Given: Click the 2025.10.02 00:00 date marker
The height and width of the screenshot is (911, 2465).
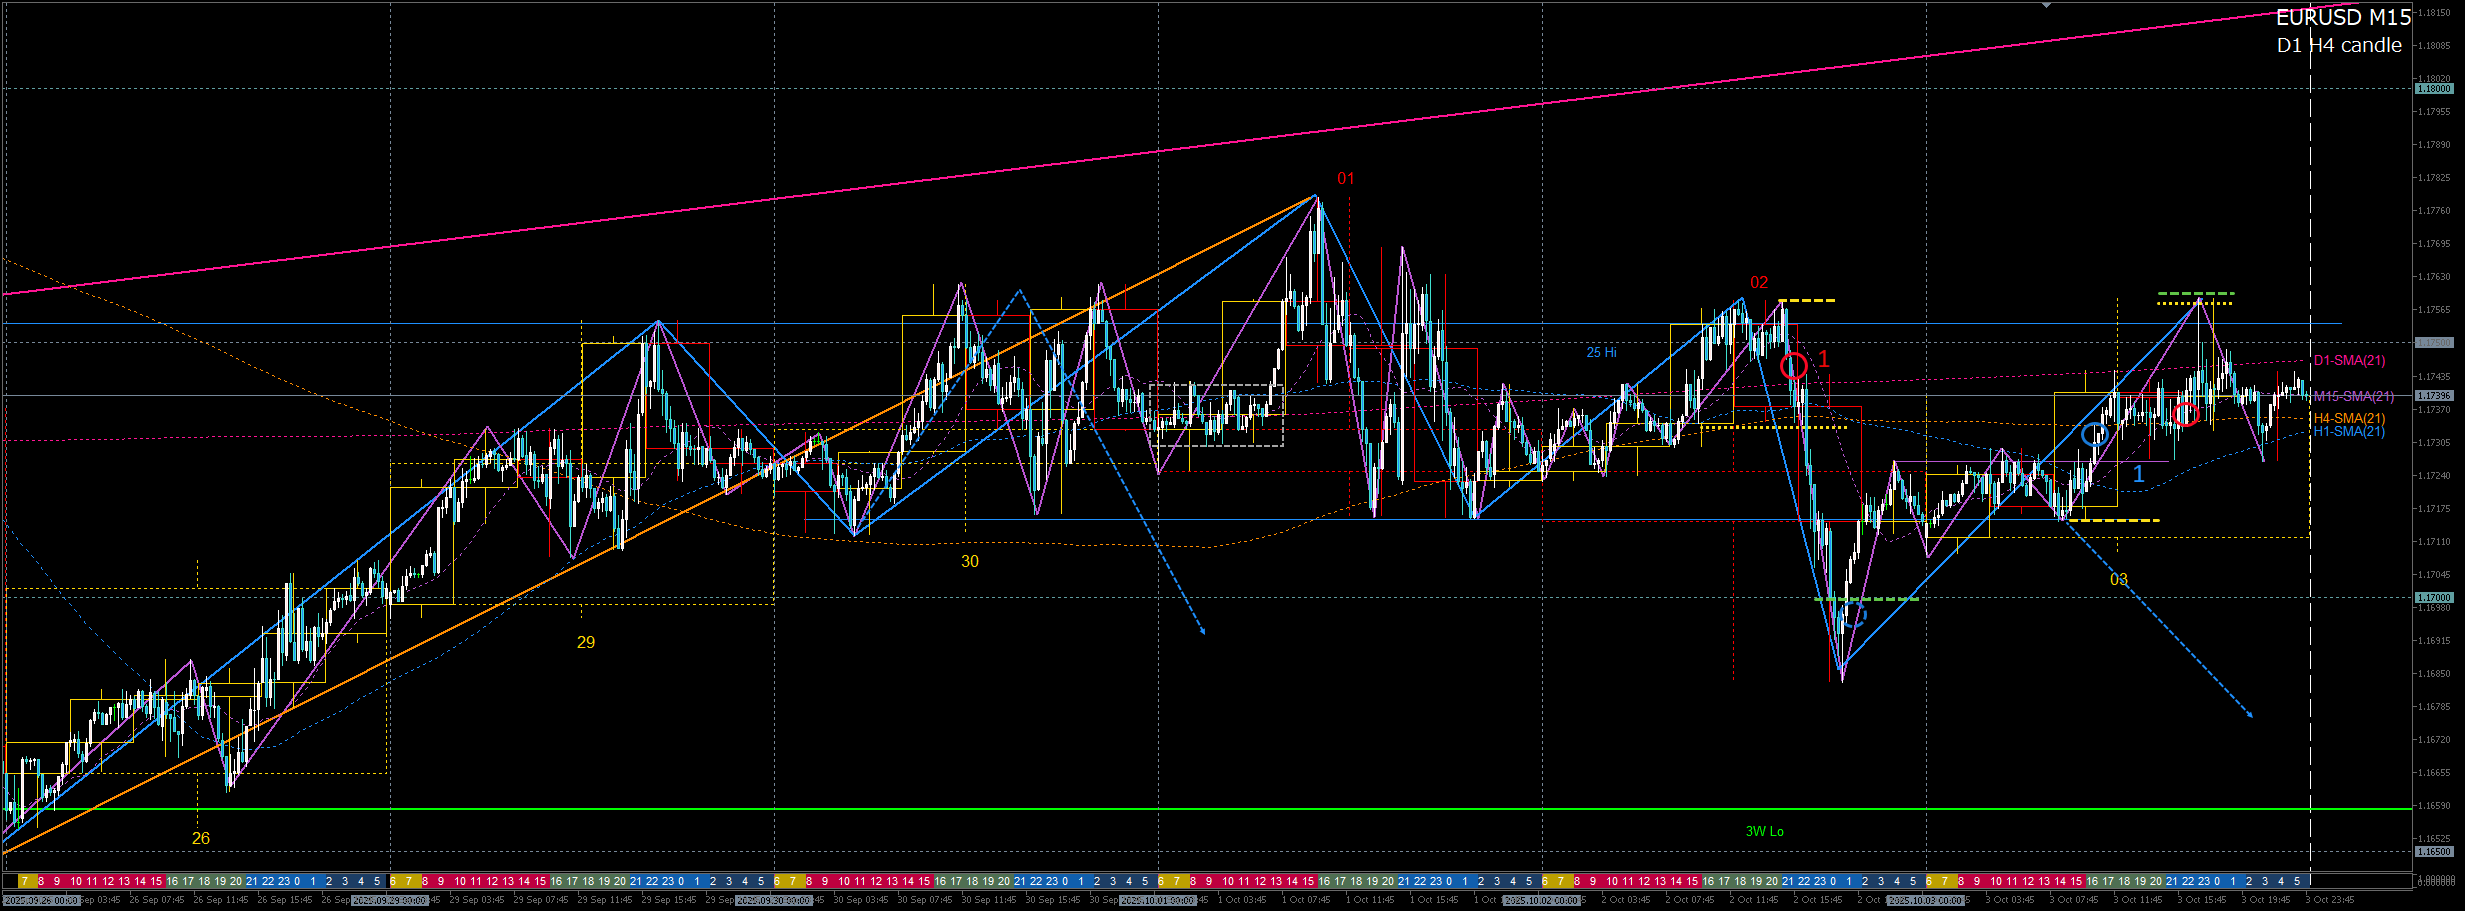Looking at the screenshot, I should pos(1541,900).
